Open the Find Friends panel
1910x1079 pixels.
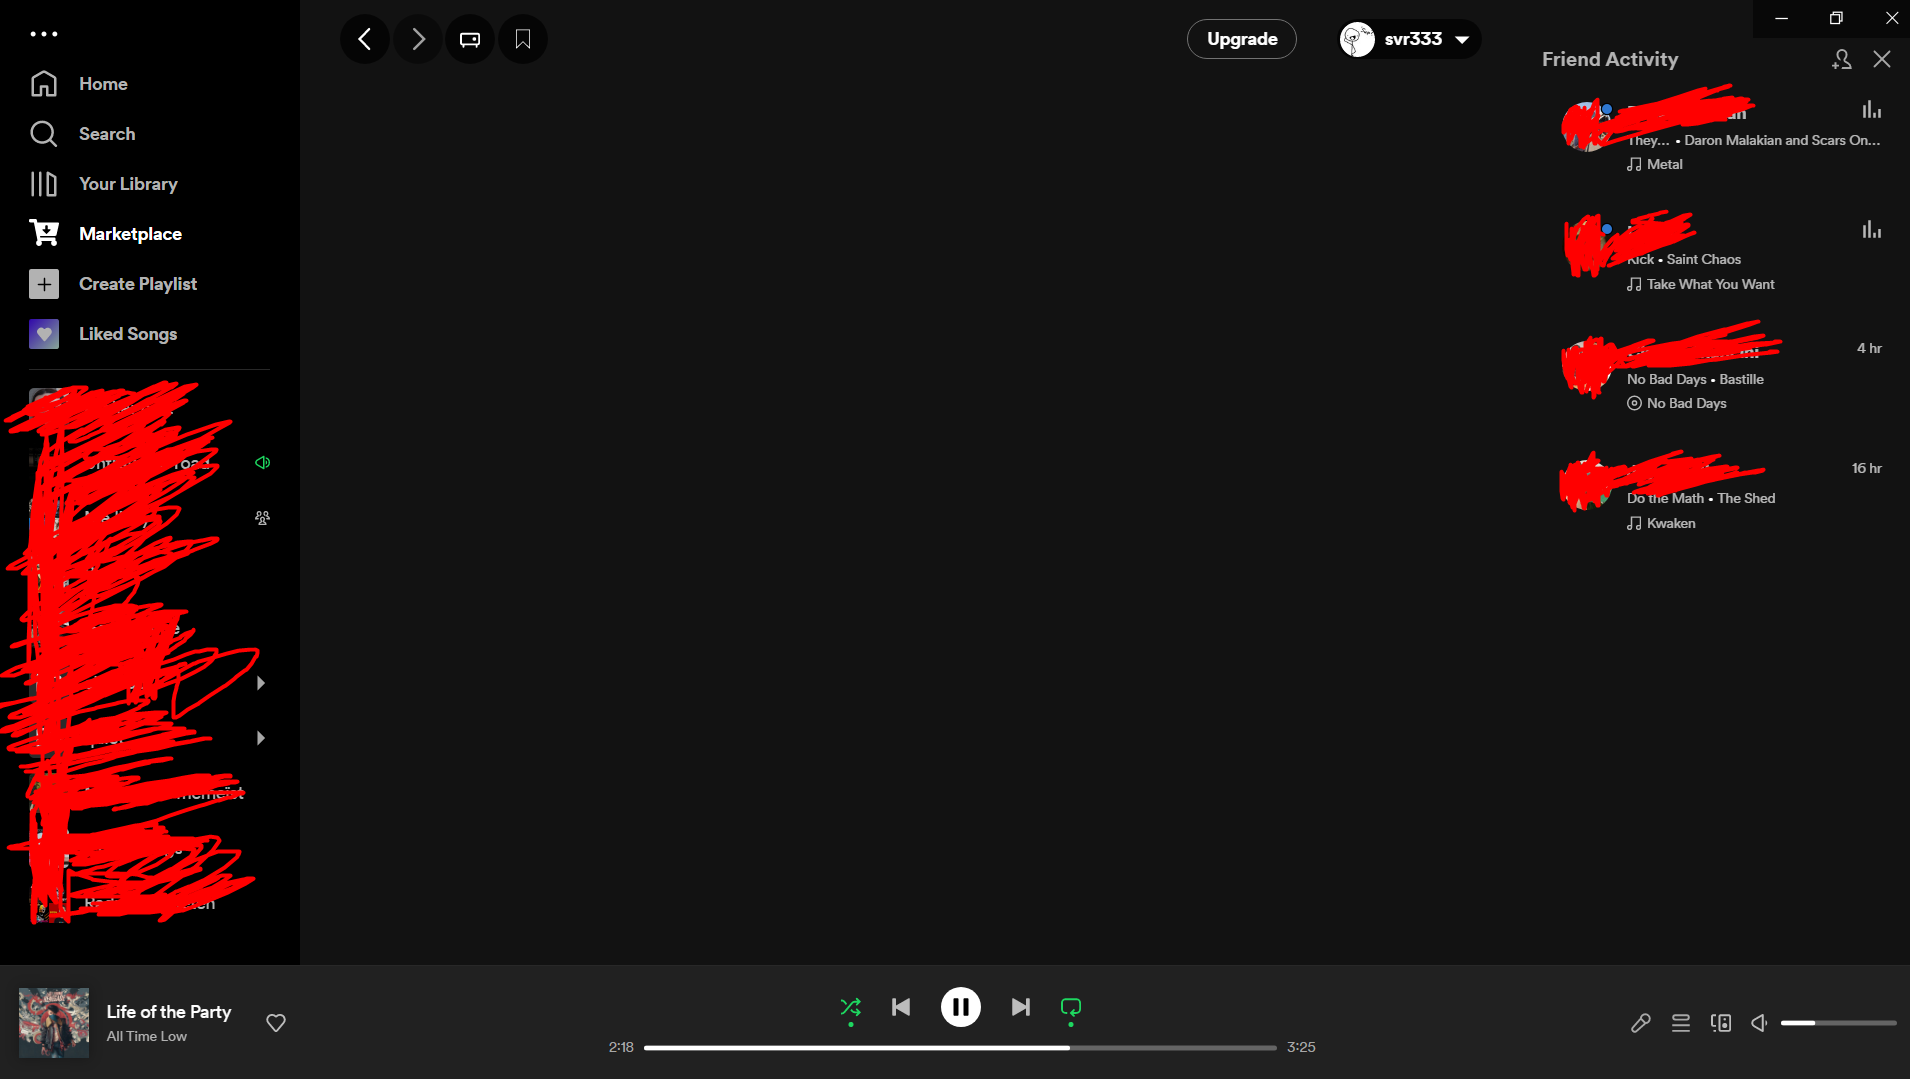pos(1841,59)
